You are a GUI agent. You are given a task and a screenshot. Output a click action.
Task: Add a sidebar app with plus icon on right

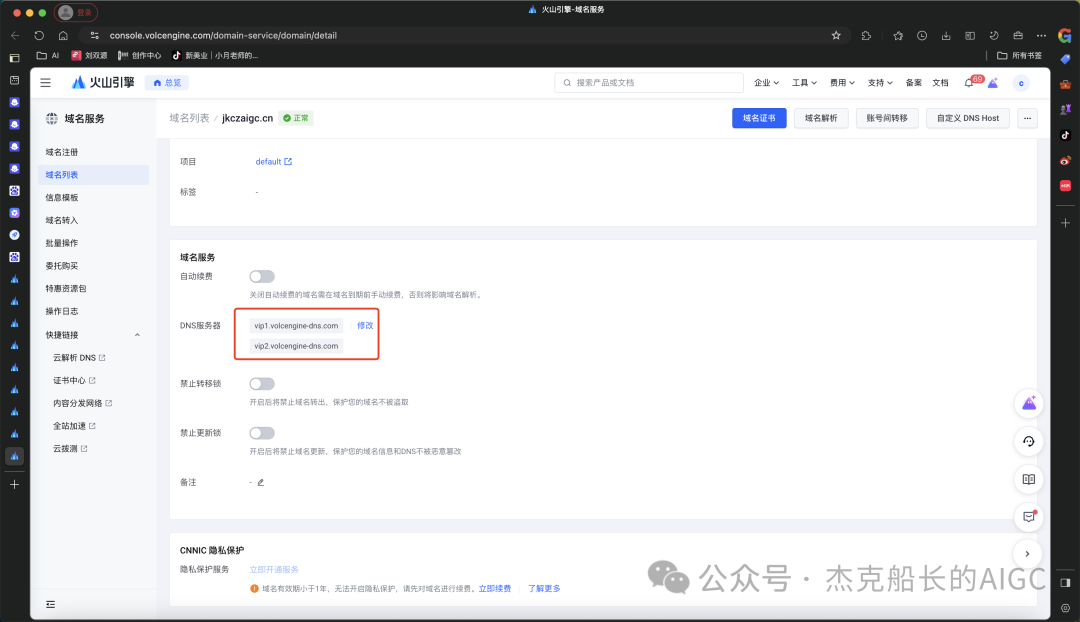(1066, 223)
